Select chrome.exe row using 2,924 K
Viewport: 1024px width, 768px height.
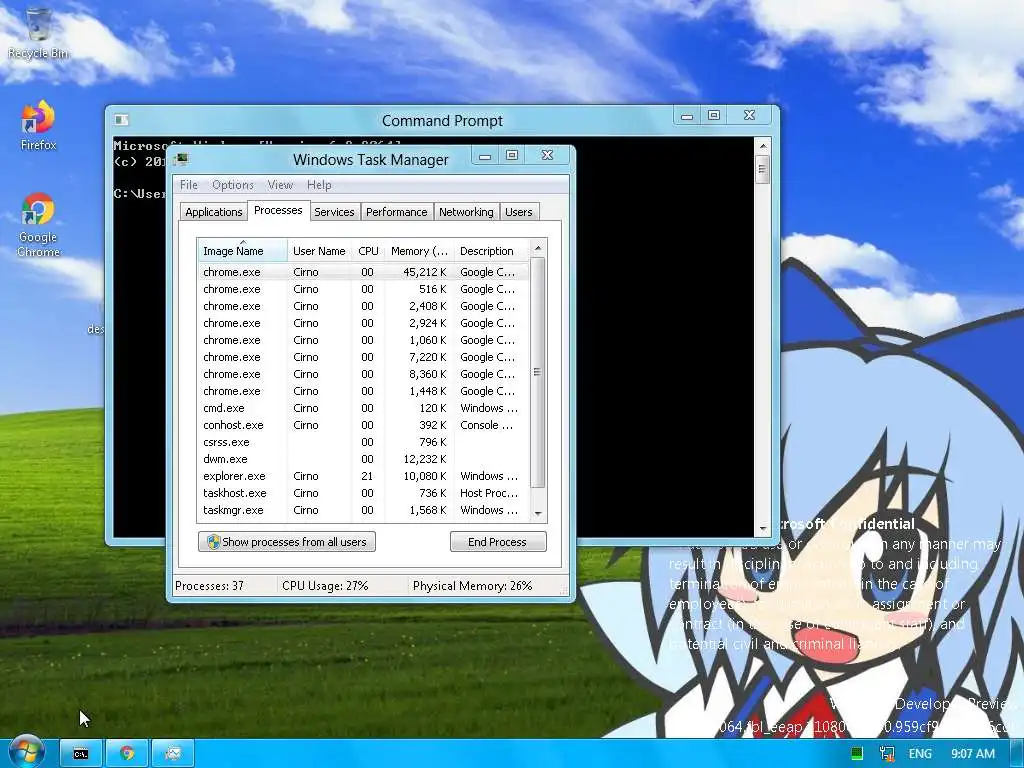click(363, 323)
